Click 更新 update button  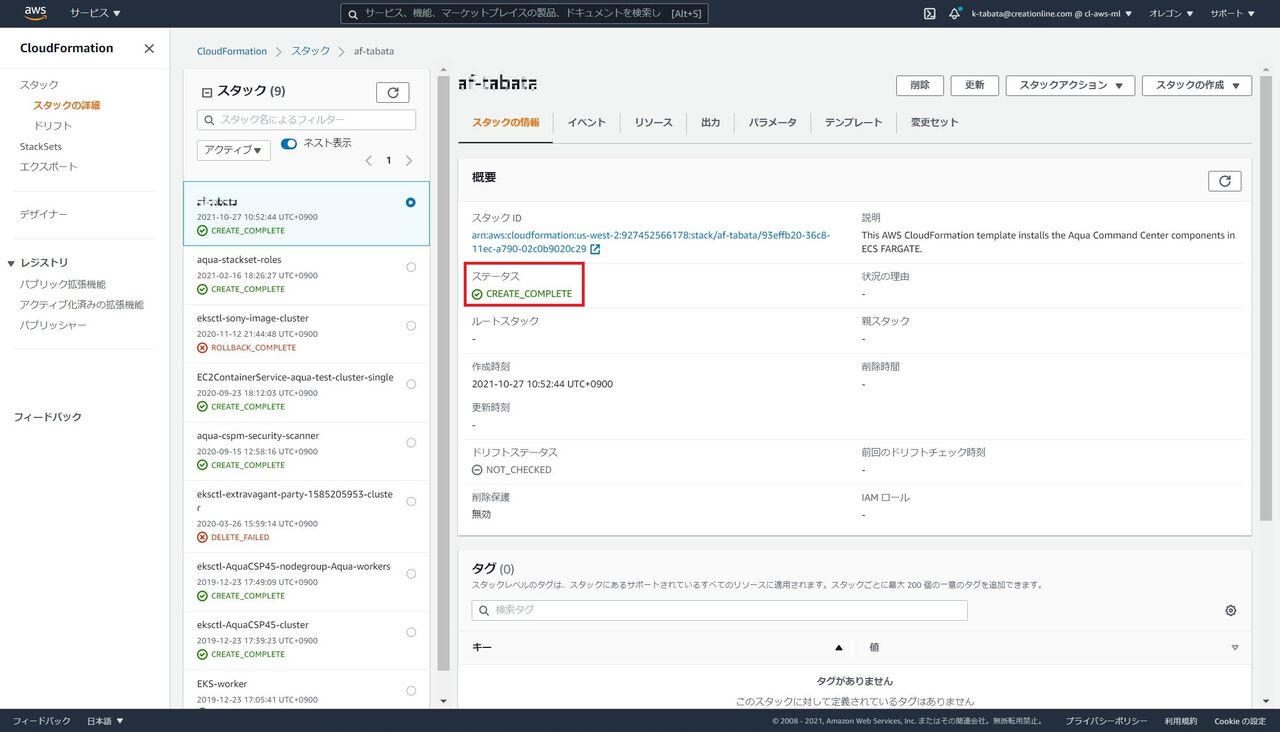pyautogui.click(x=975, y=85)
